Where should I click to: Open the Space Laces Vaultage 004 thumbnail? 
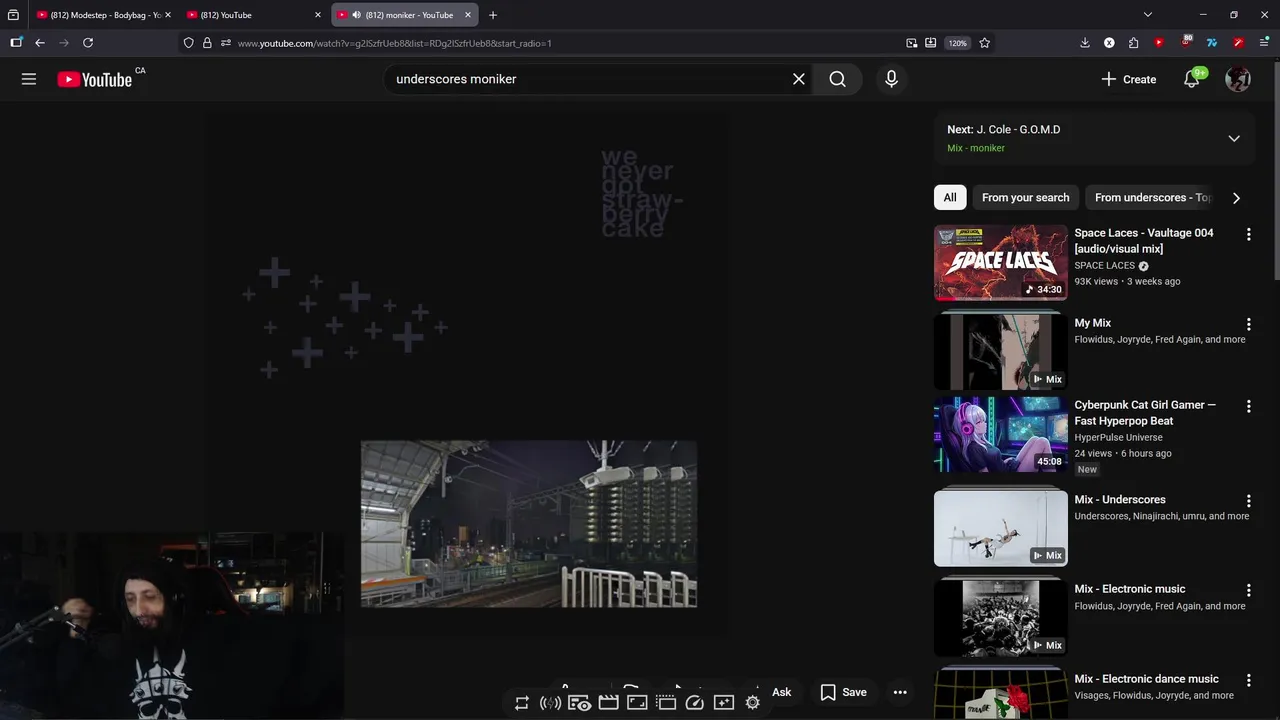[x=1000, y=262]
